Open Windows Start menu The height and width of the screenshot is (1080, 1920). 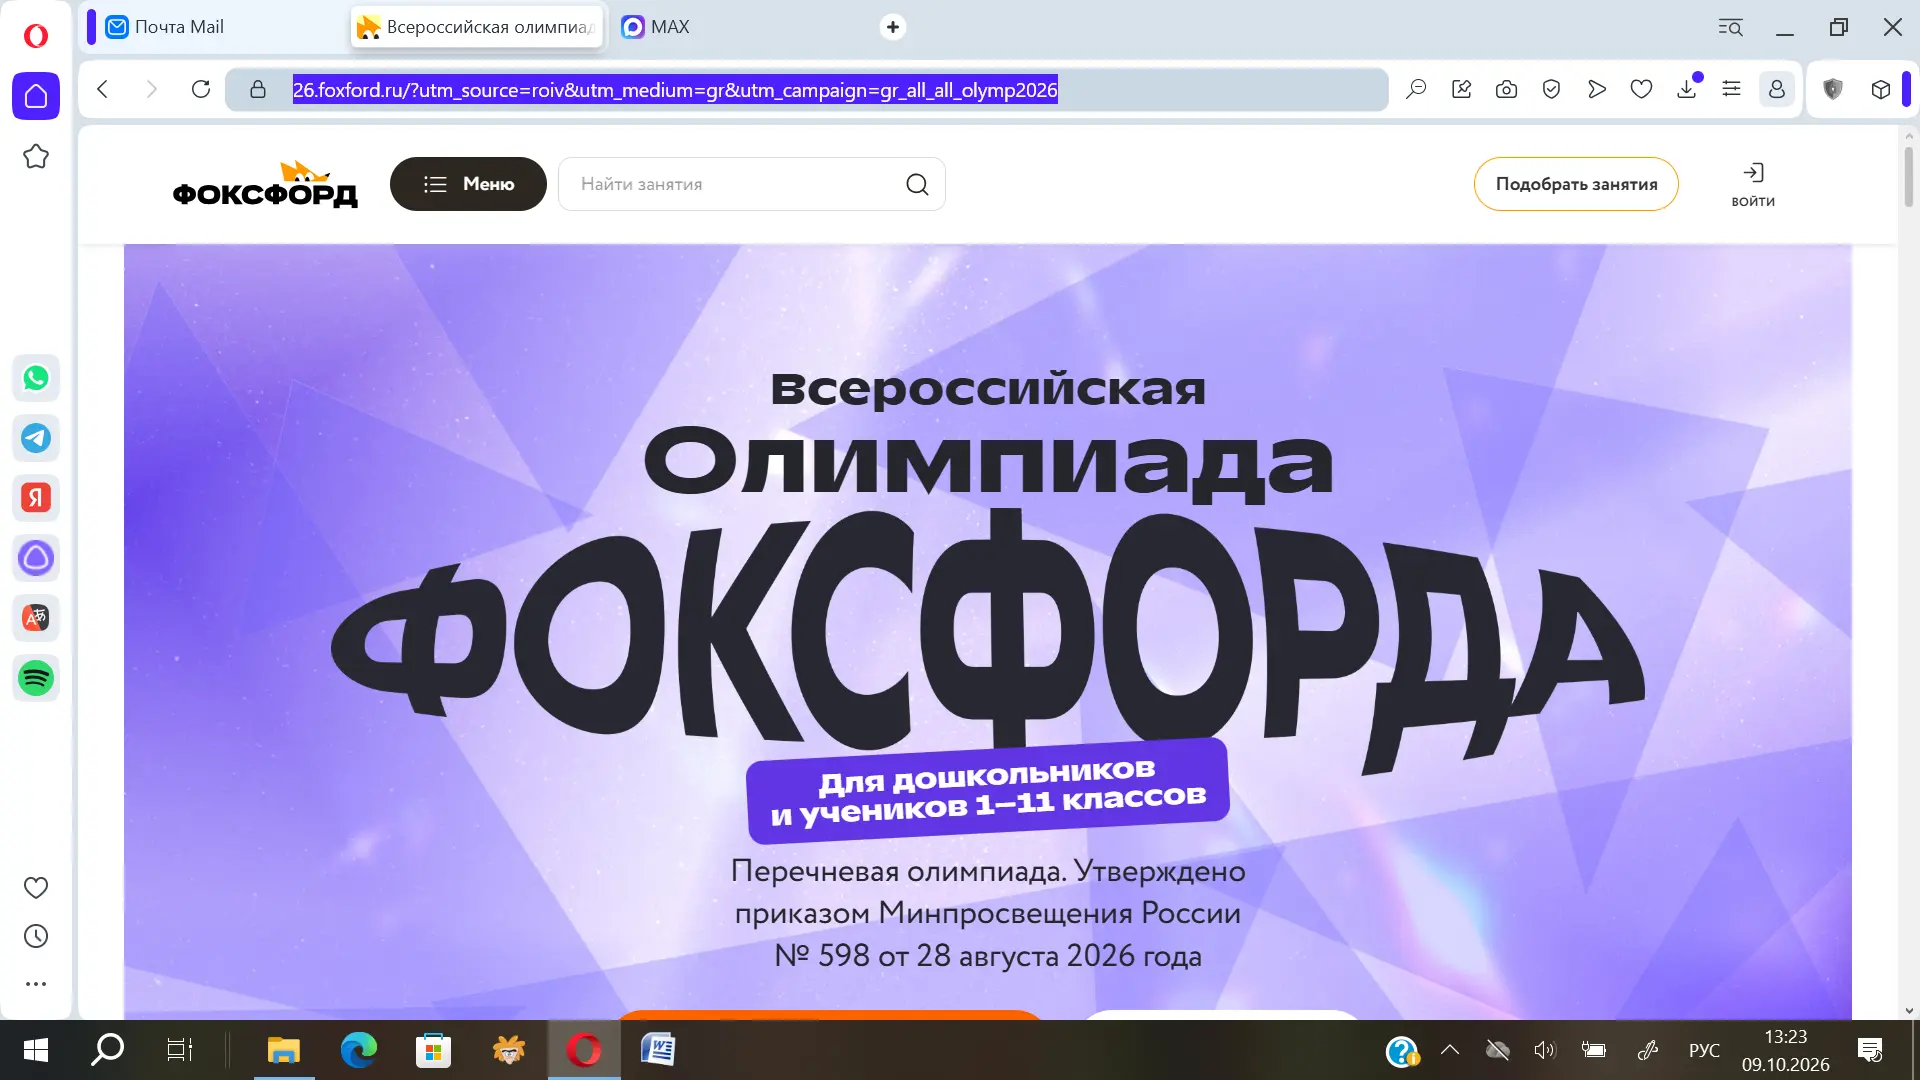click(36, 1050)
